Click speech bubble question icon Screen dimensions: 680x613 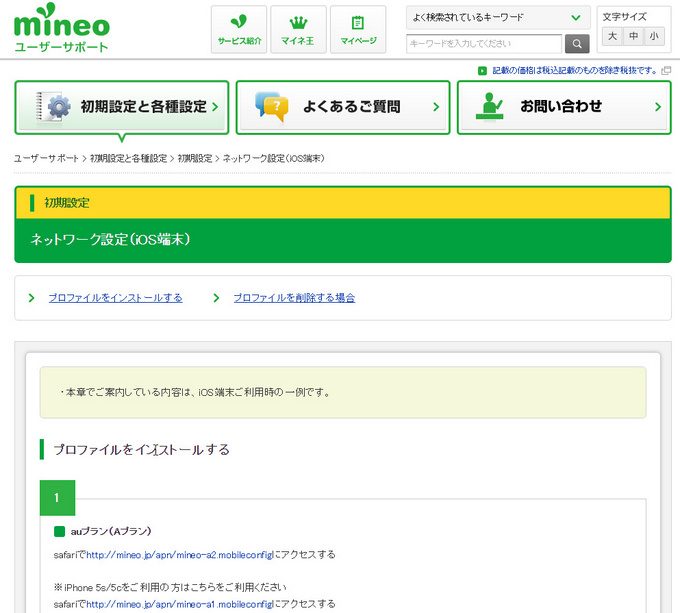[x=271, y=106]
